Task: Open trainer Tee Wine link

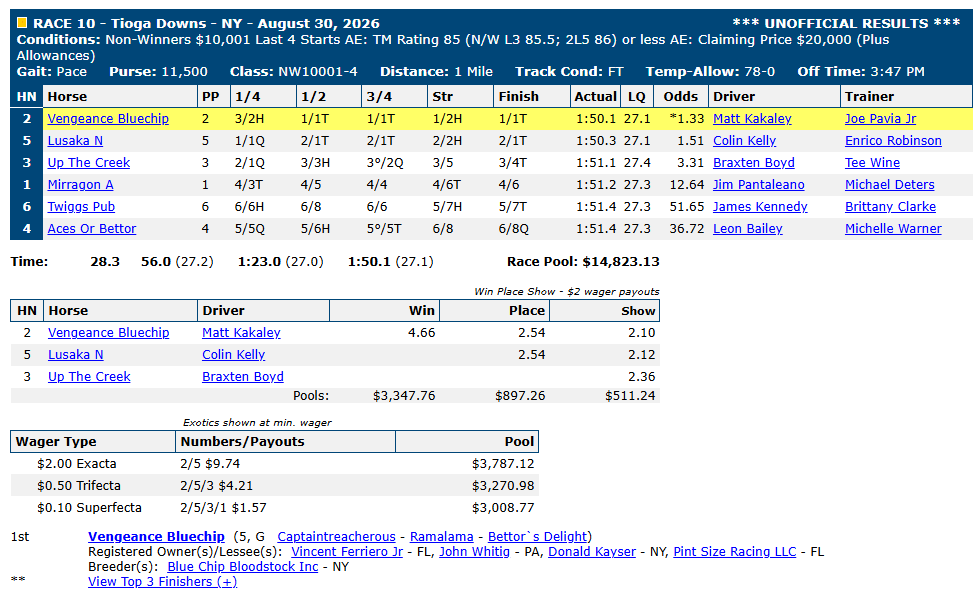Action: pos(872,163)
